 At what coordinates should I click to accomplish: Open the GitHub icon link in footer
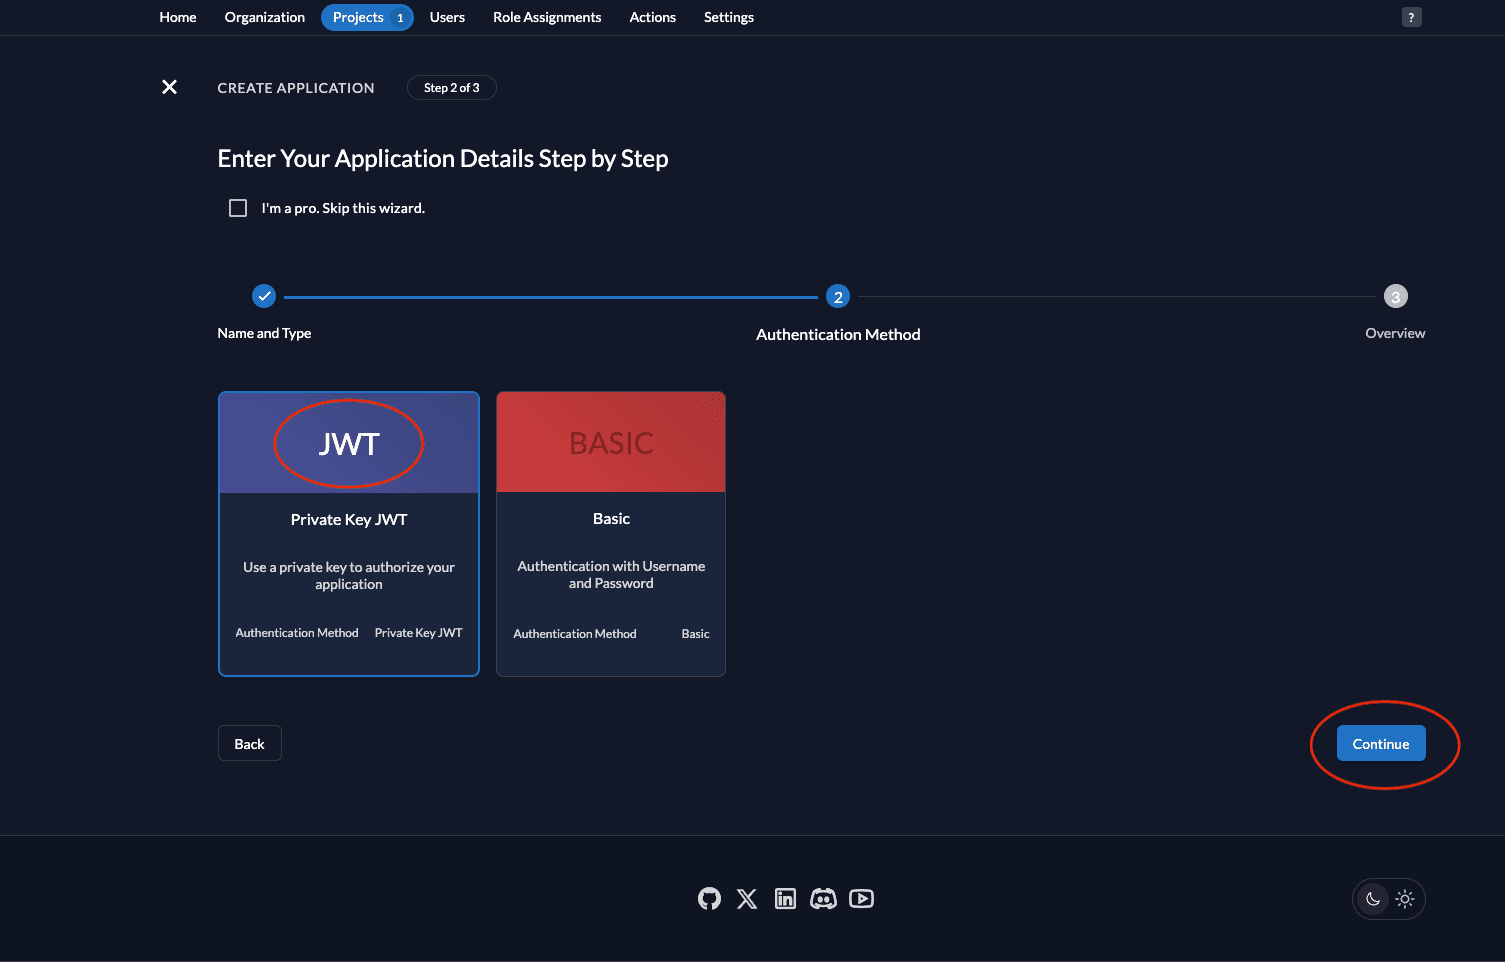click(x=709, y=899)
